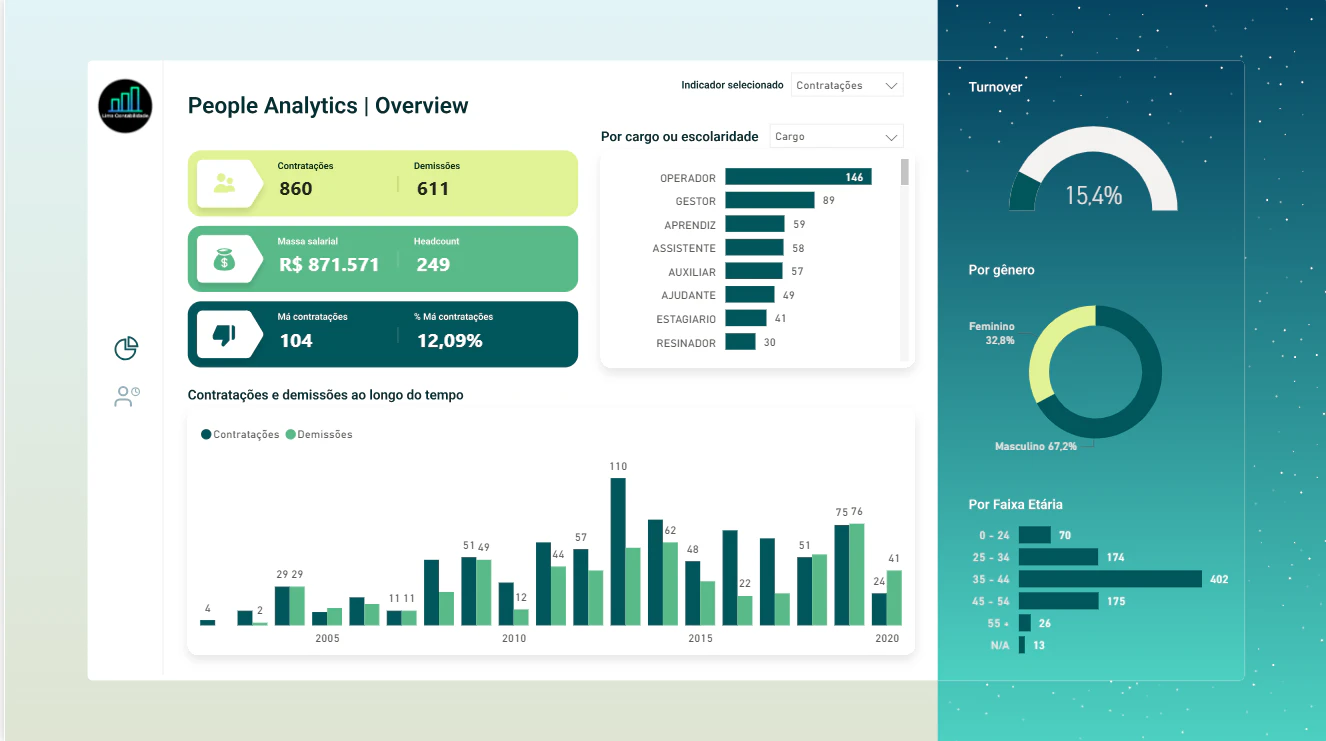Select the AJUDANTE bar showing 49

click(750, 294)
